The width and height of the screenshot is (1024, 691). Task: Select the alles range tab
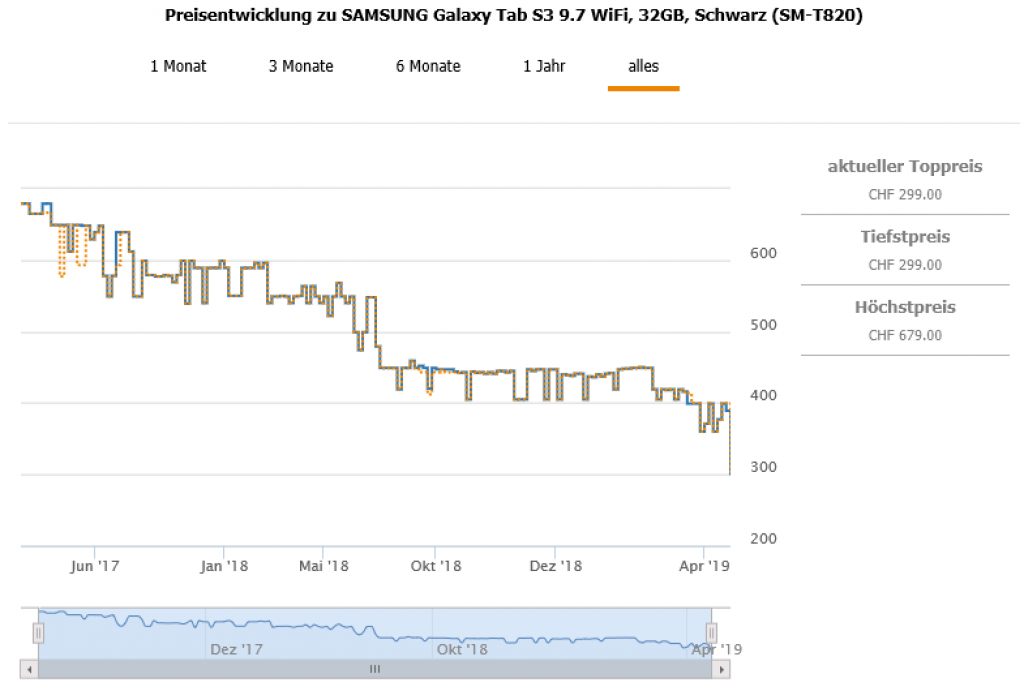pos(643,66)
